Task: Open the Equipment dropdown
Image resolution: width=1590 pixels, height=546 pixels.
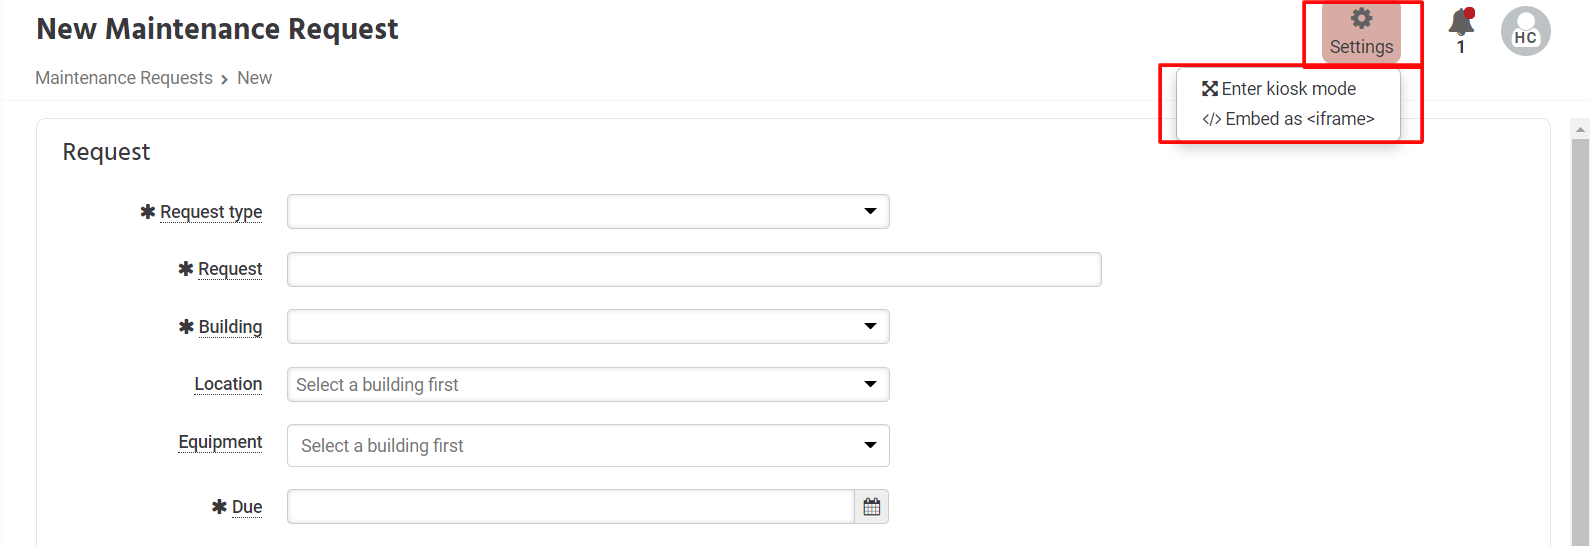Action: 588,446
